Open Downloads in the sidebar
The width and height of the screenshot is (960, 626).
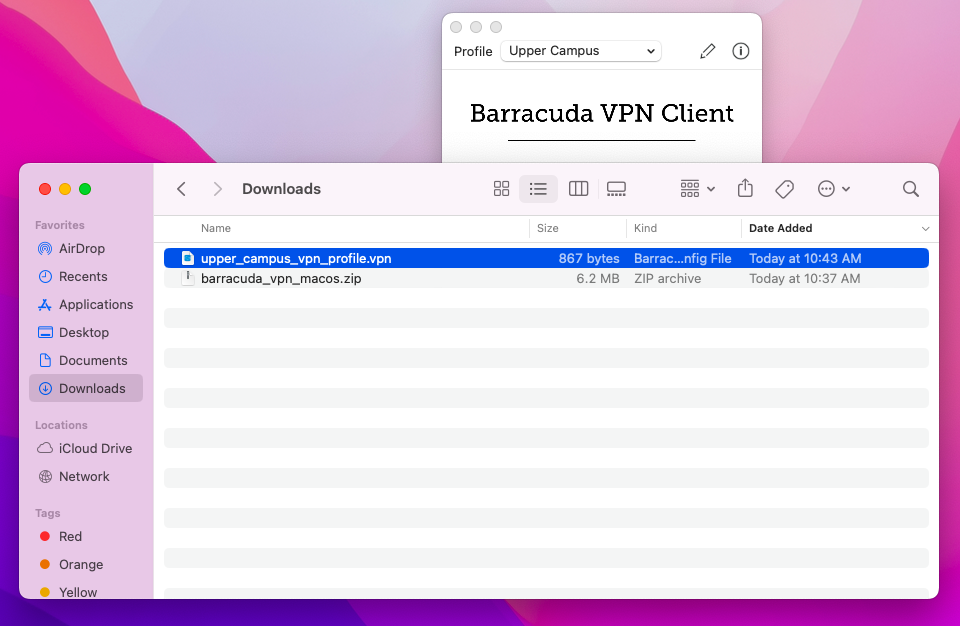(86, 388)
